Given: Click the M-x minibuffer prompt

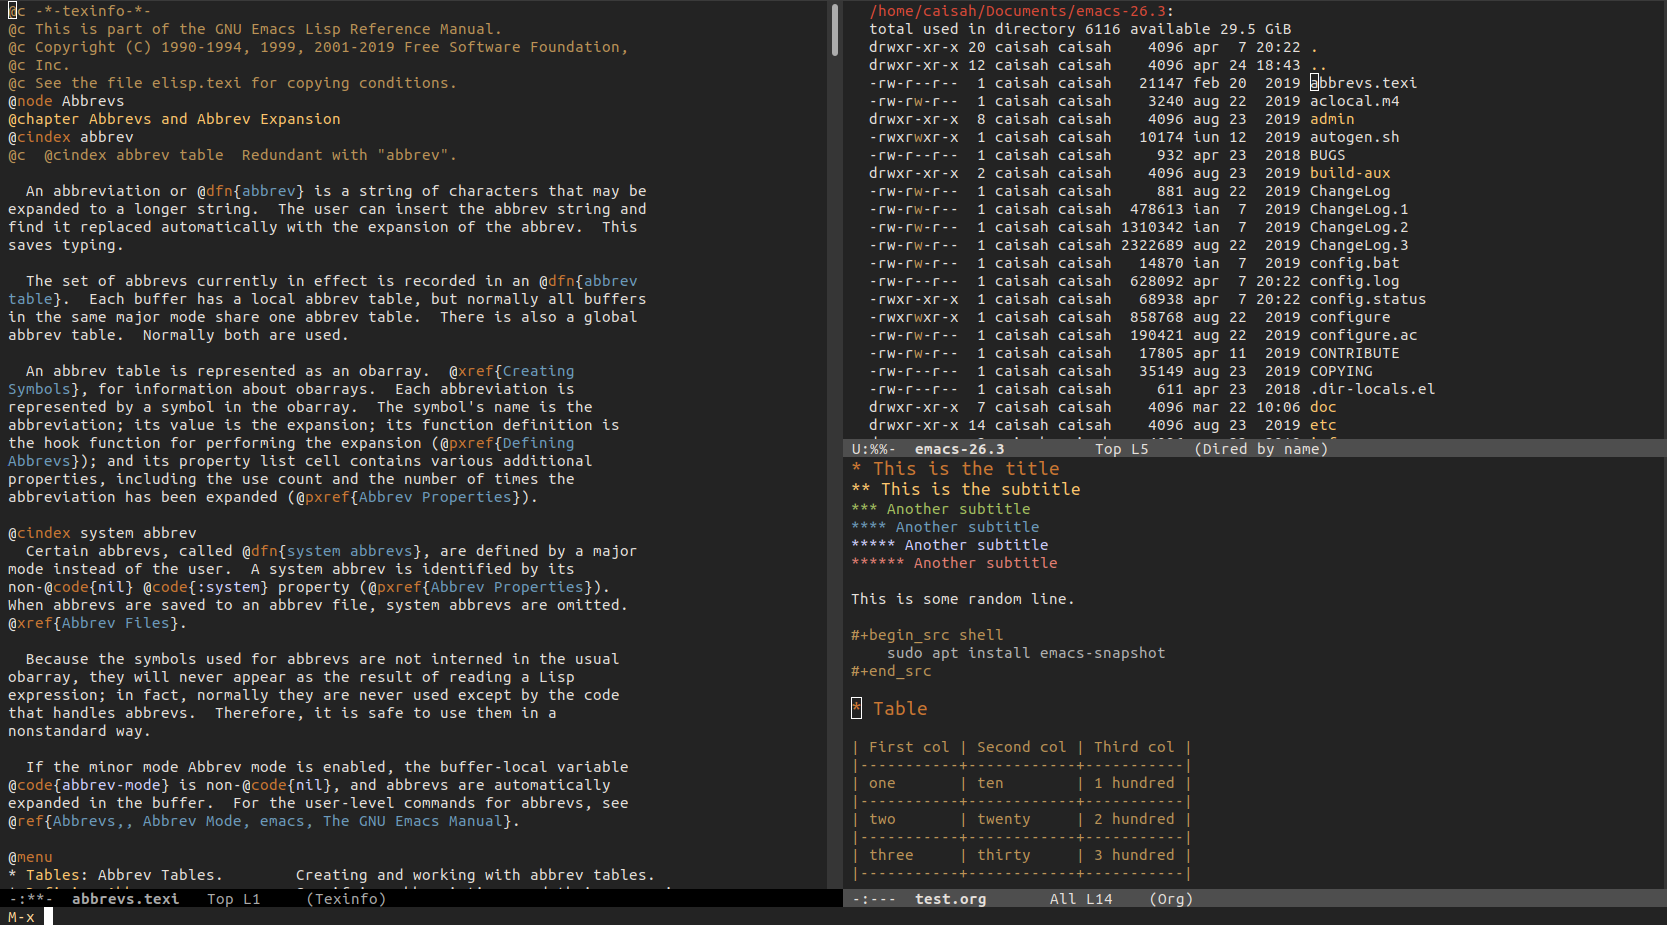Looking at the screenshot, I should click(21, 917).
